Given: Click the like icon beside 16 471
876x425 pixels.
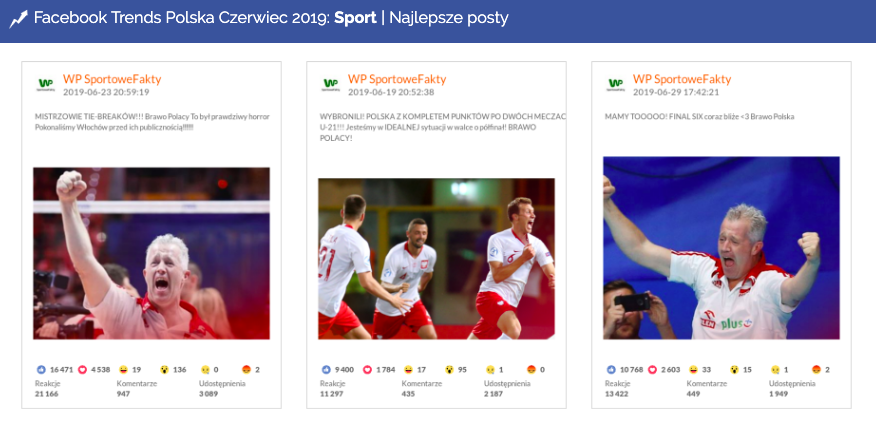Looking at the screenshot, I should pos(40,369).
